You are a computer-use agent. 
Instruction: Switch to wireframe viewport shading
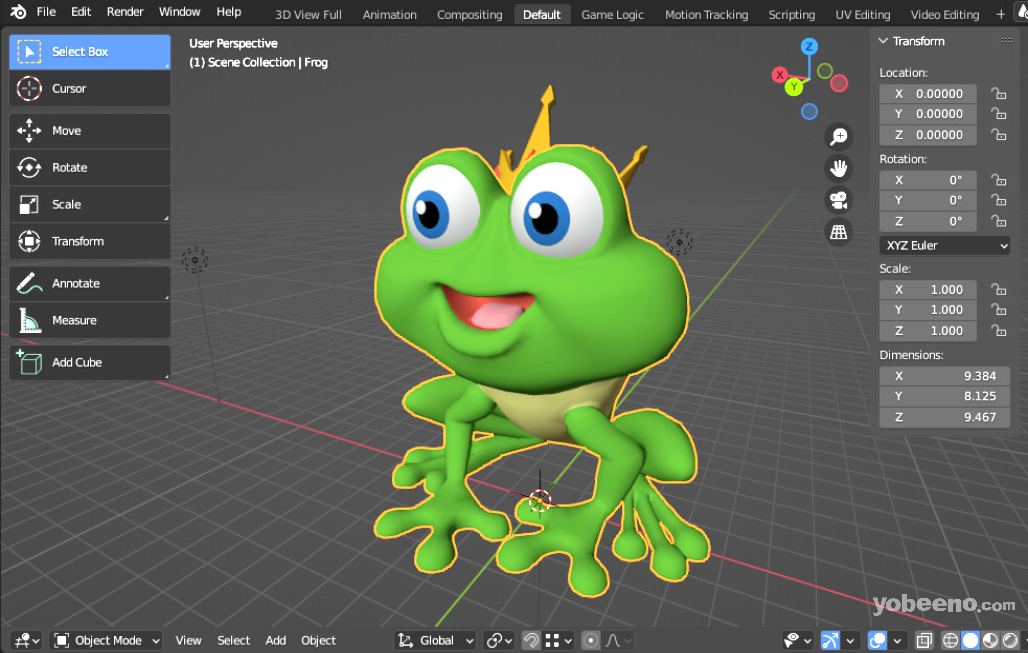950,641
